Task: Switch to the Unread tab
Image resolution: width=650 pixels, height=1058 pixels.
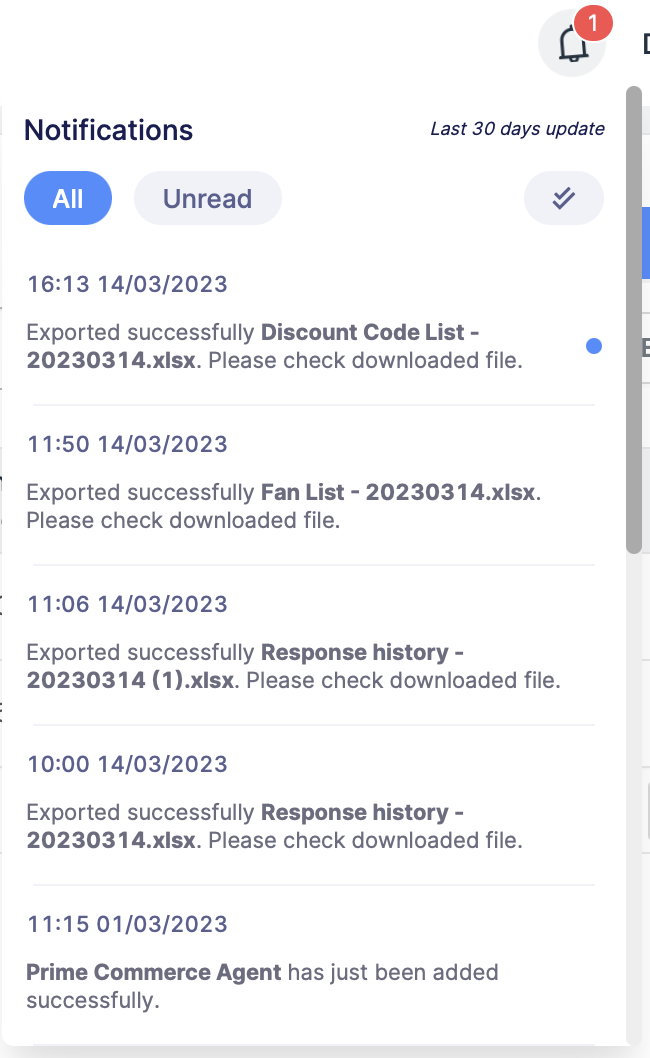Action: pyautogui.click(x=207, y=198)
